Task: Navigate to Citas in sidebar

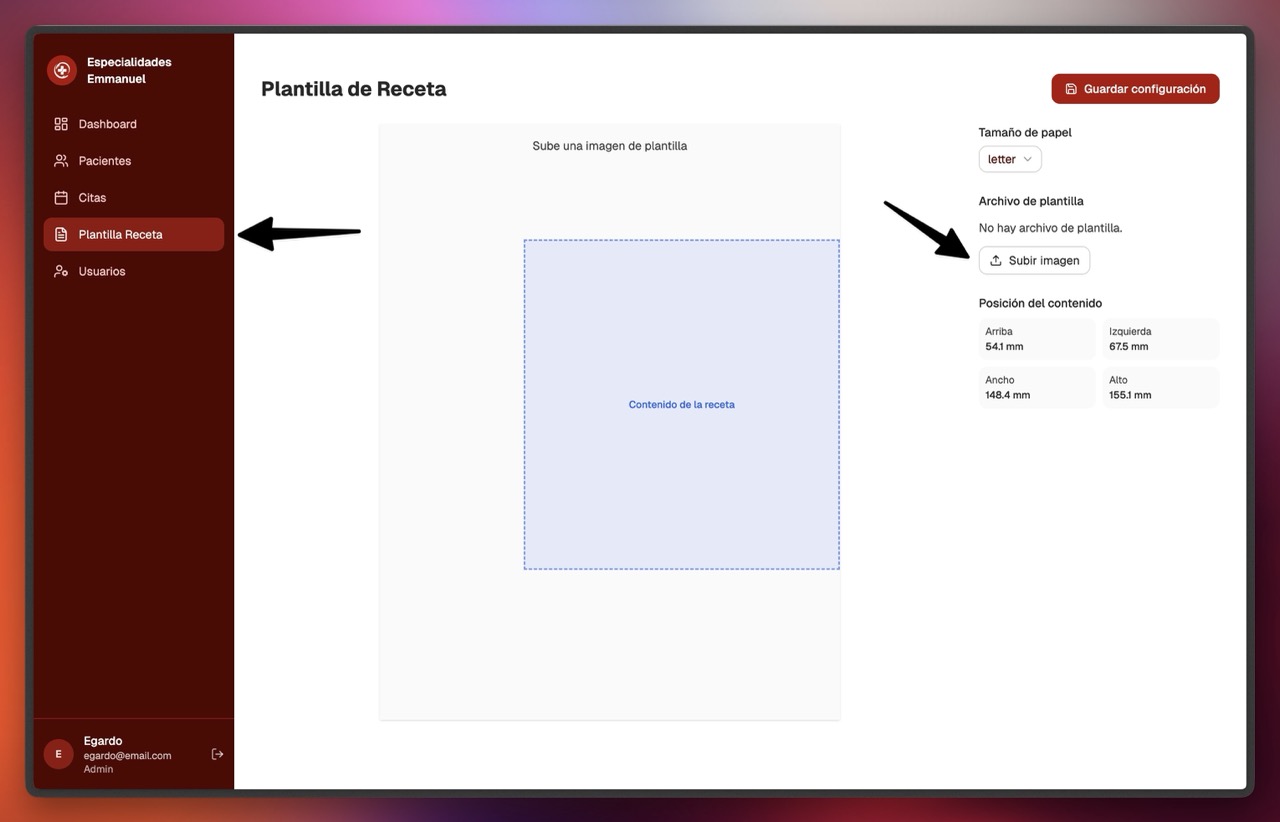Action: (92, 198)
